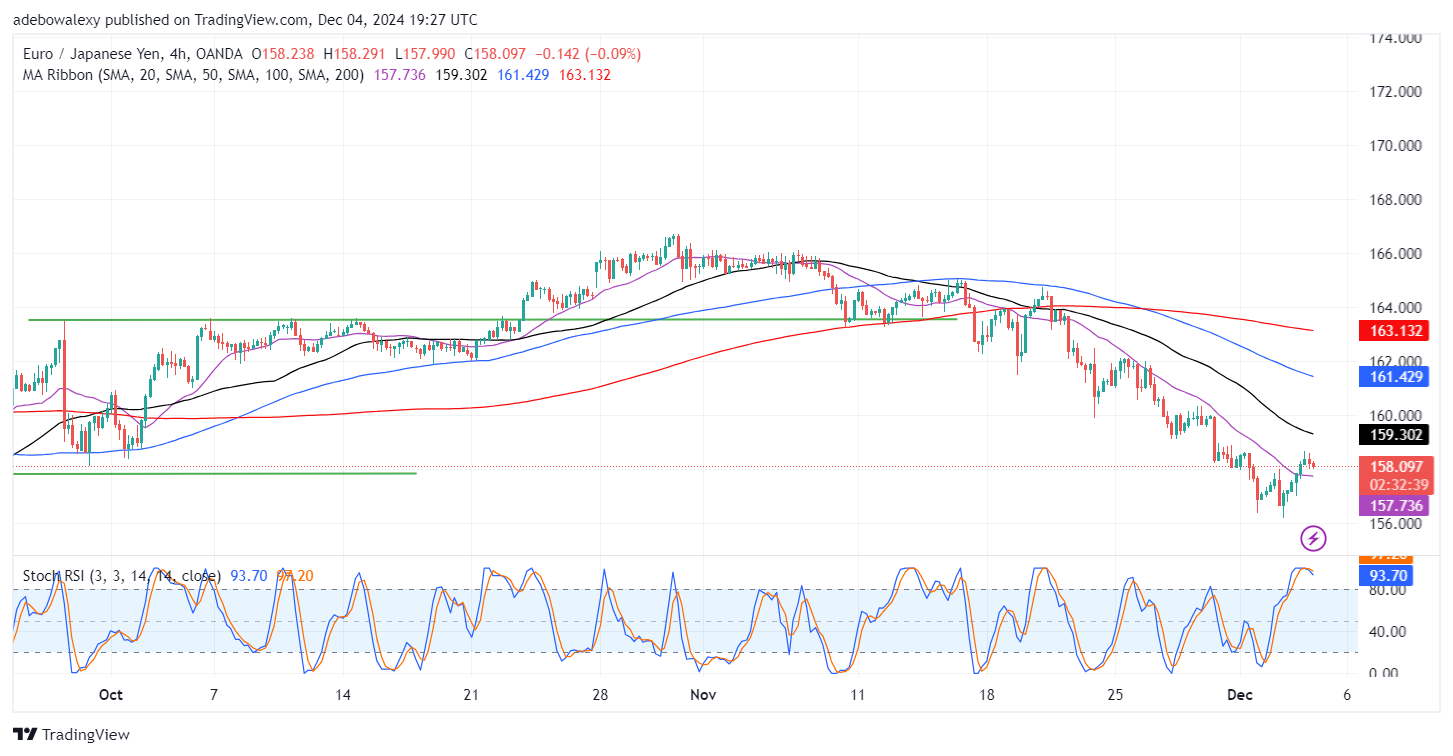The image size is (1453, 756).
Task: Click the 166.000 level on the price axis
Action: click(x=1394, y=254)
